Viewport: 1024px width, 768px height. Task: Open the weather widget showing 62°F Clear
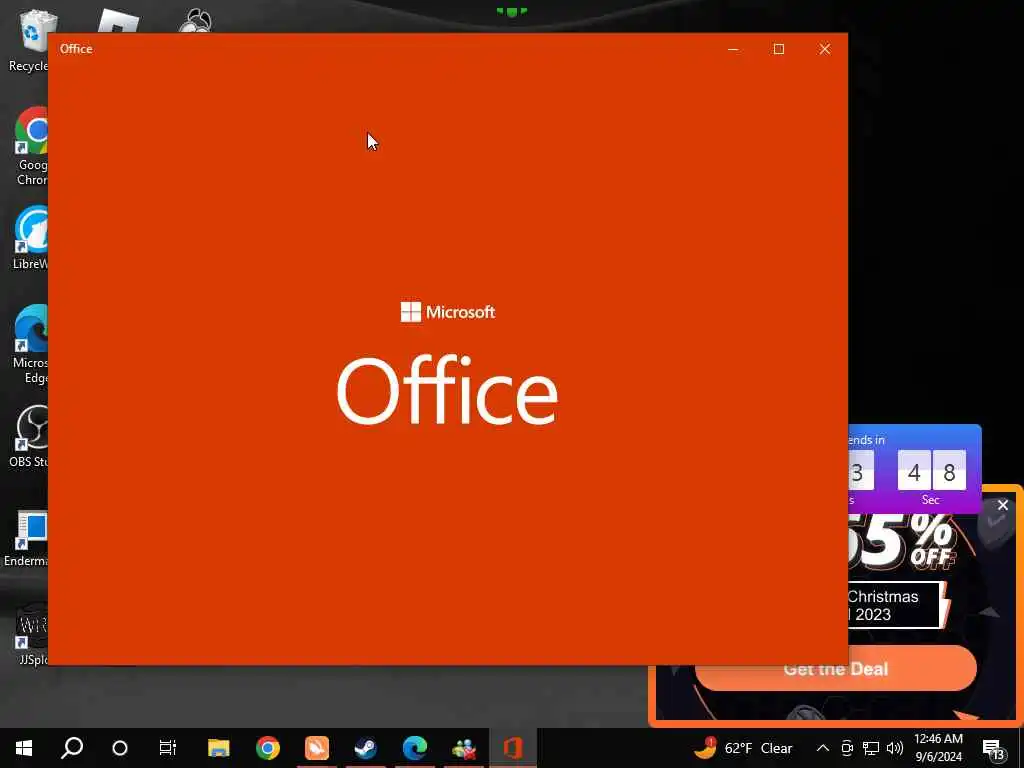coord(743,748)
